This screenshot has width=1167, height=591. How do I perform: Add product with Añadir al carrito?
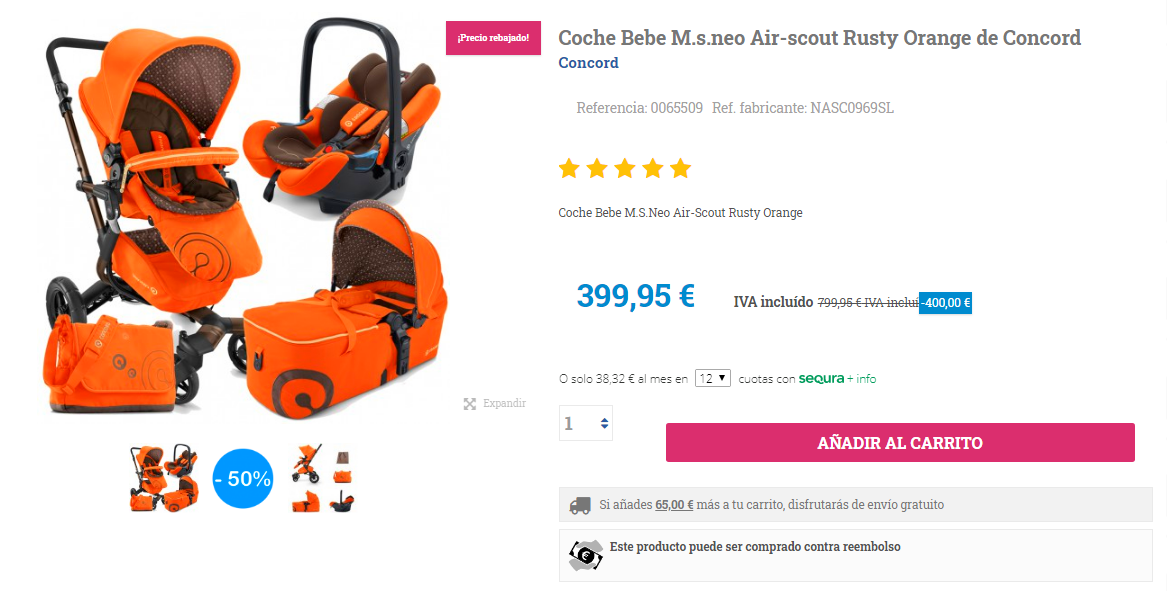pyautogui.click(x=900, y=443)
